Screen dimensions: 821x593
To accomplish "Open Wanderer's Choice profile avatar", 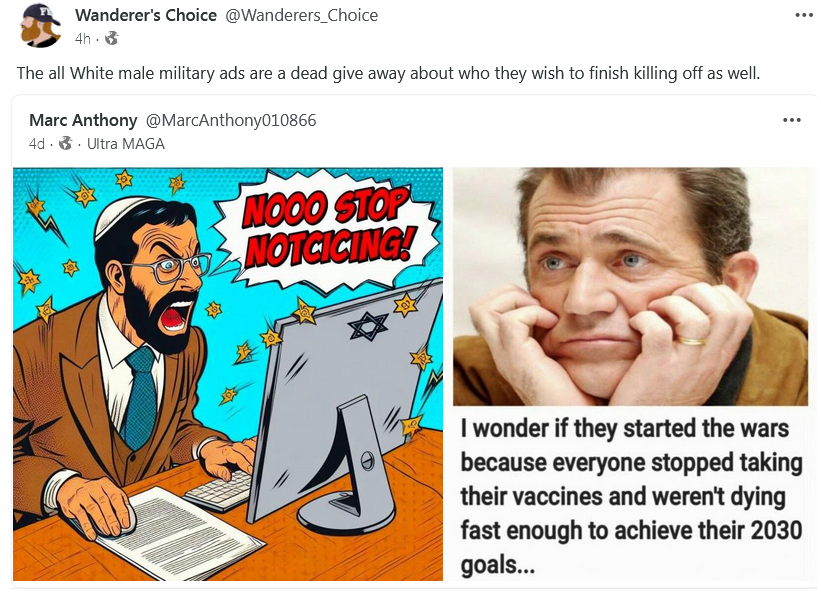I will pyautogui.click(x=40, y=26).
